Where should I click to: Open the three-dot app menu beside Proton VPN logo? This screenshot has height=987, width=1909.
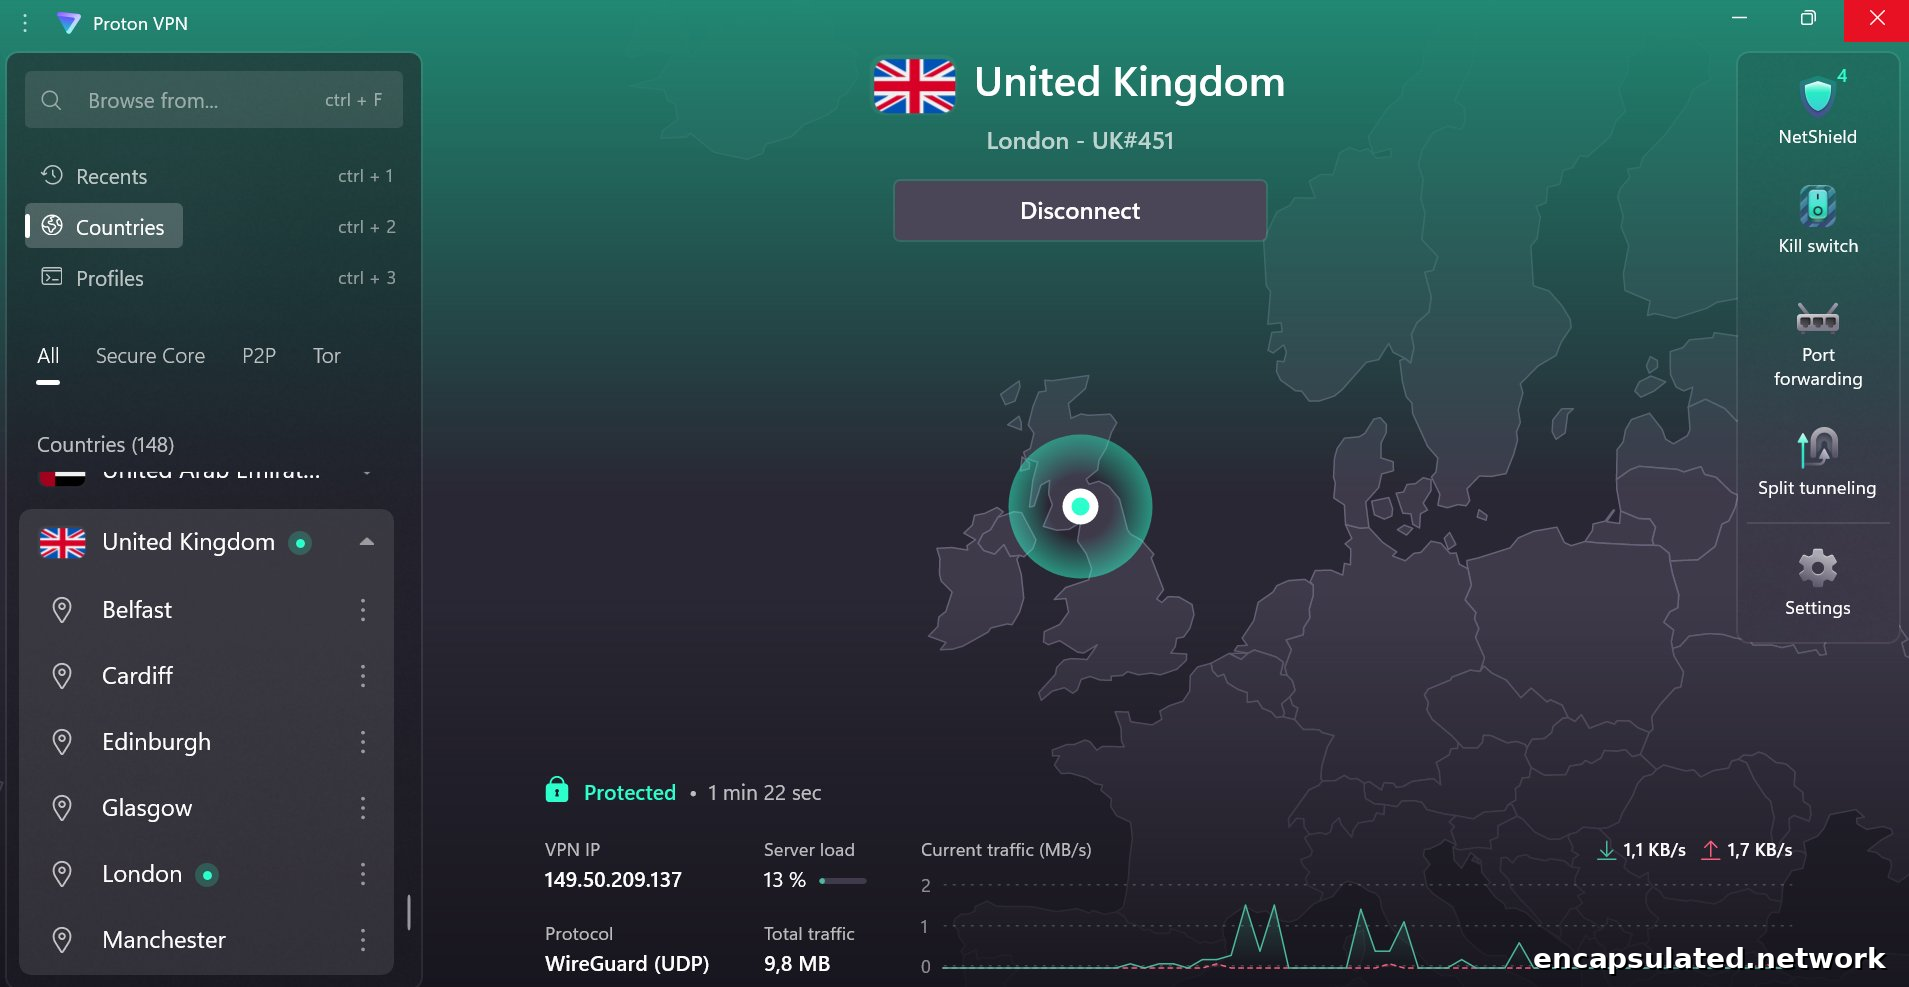[25, 22]
